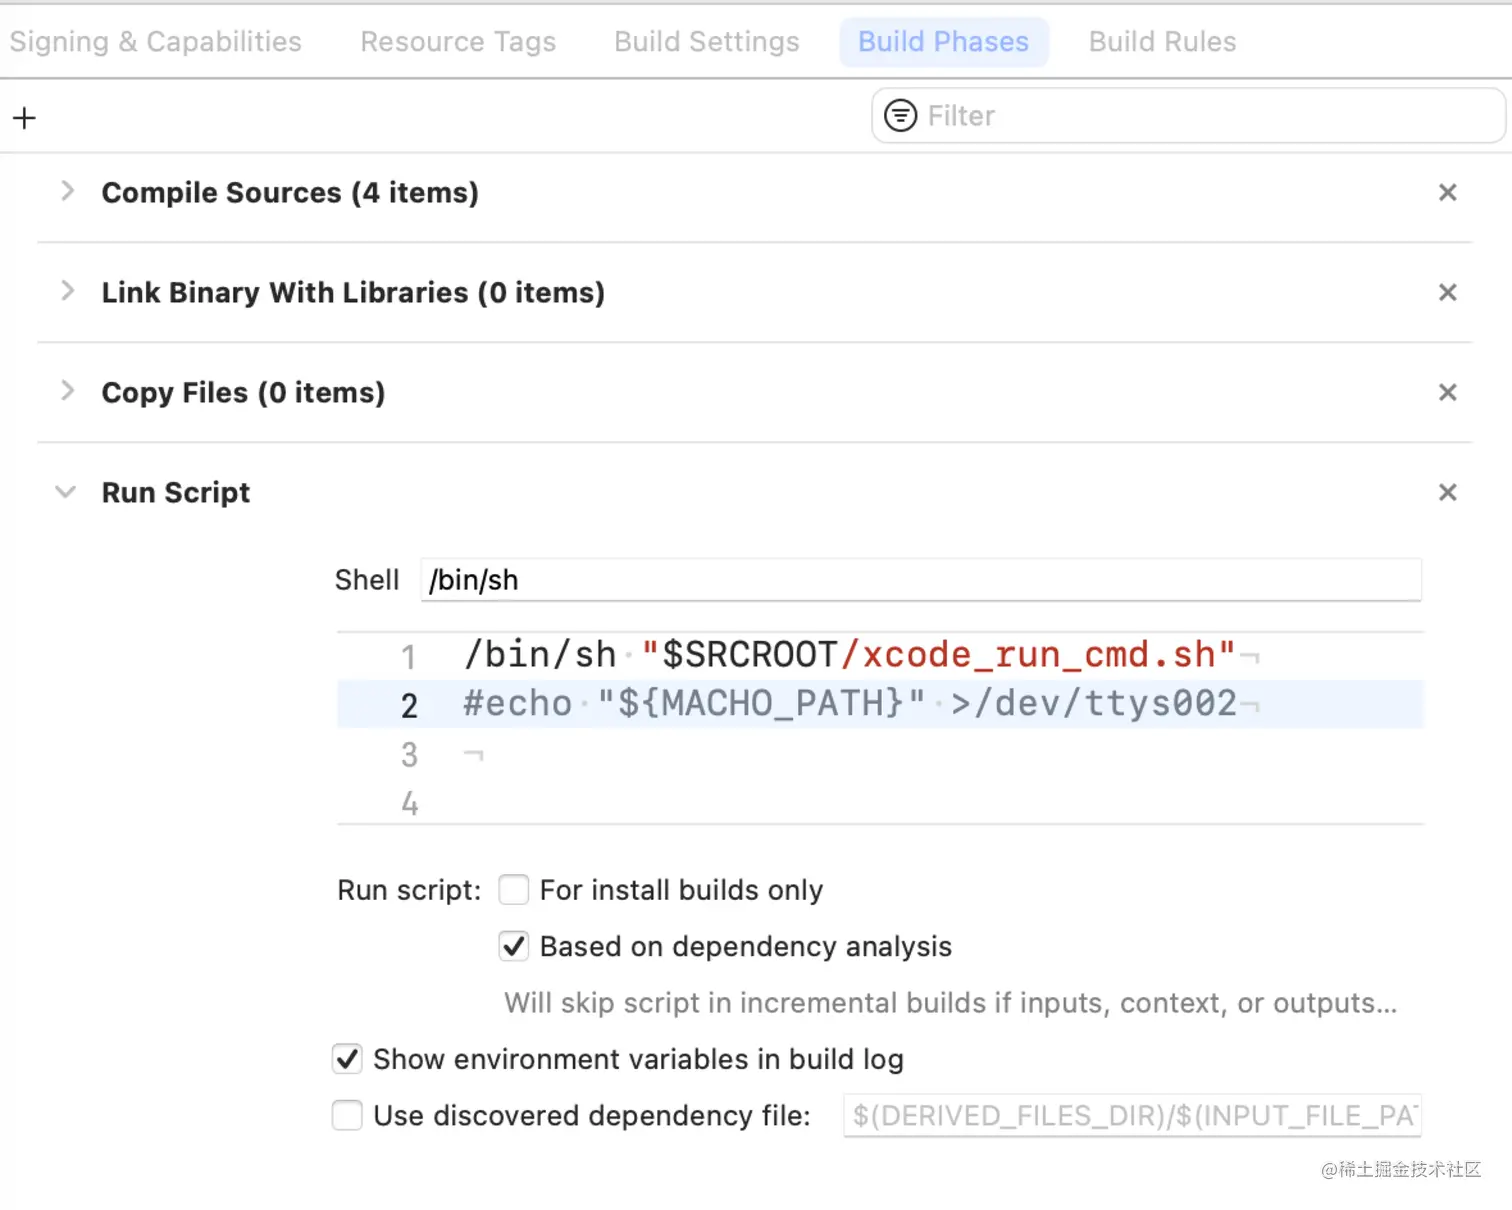This screenshot has height=1210, width=1512.
Task: Open the Resource Tags tab
Action: pyautogui.click(x=458, y=42)
